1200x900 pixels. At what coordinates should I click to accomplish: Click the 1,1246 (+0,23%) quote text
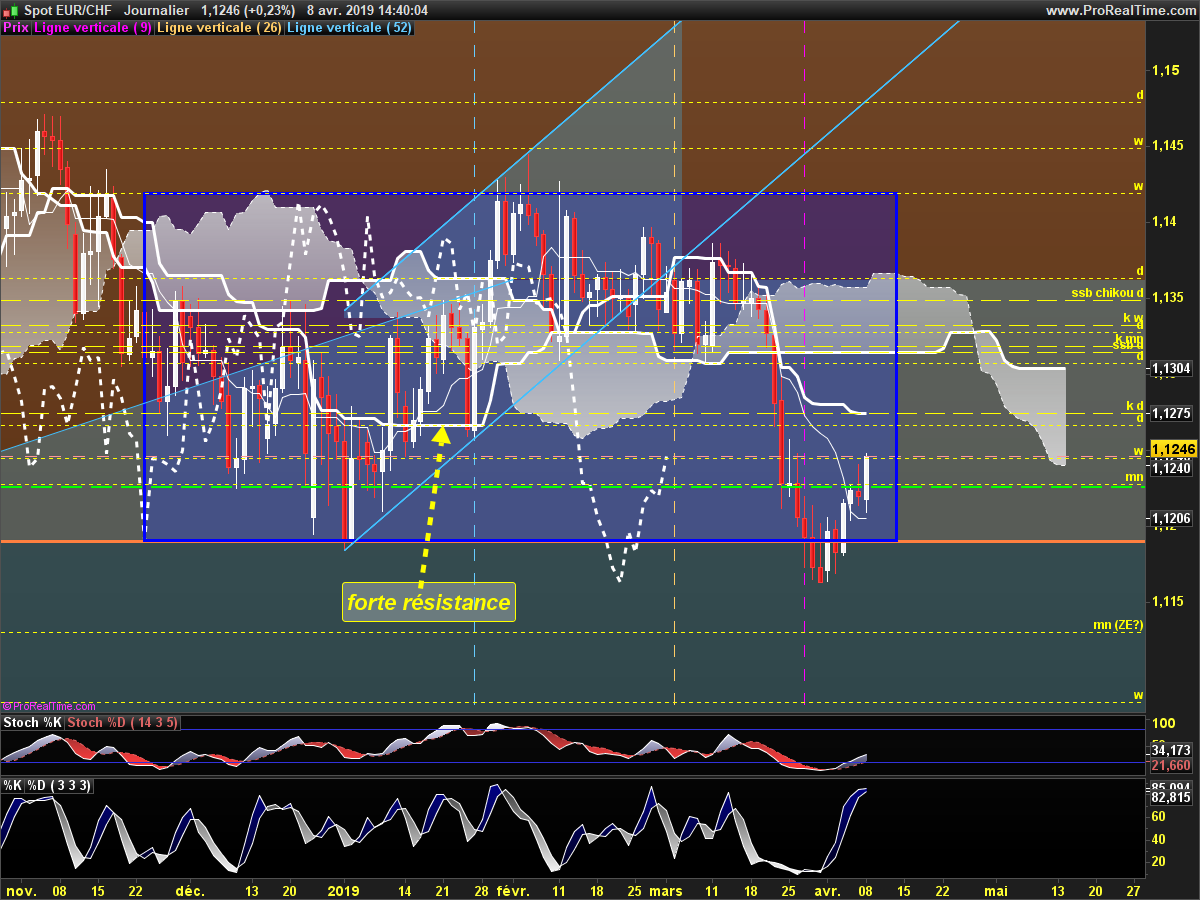click(x=248, y=10)
